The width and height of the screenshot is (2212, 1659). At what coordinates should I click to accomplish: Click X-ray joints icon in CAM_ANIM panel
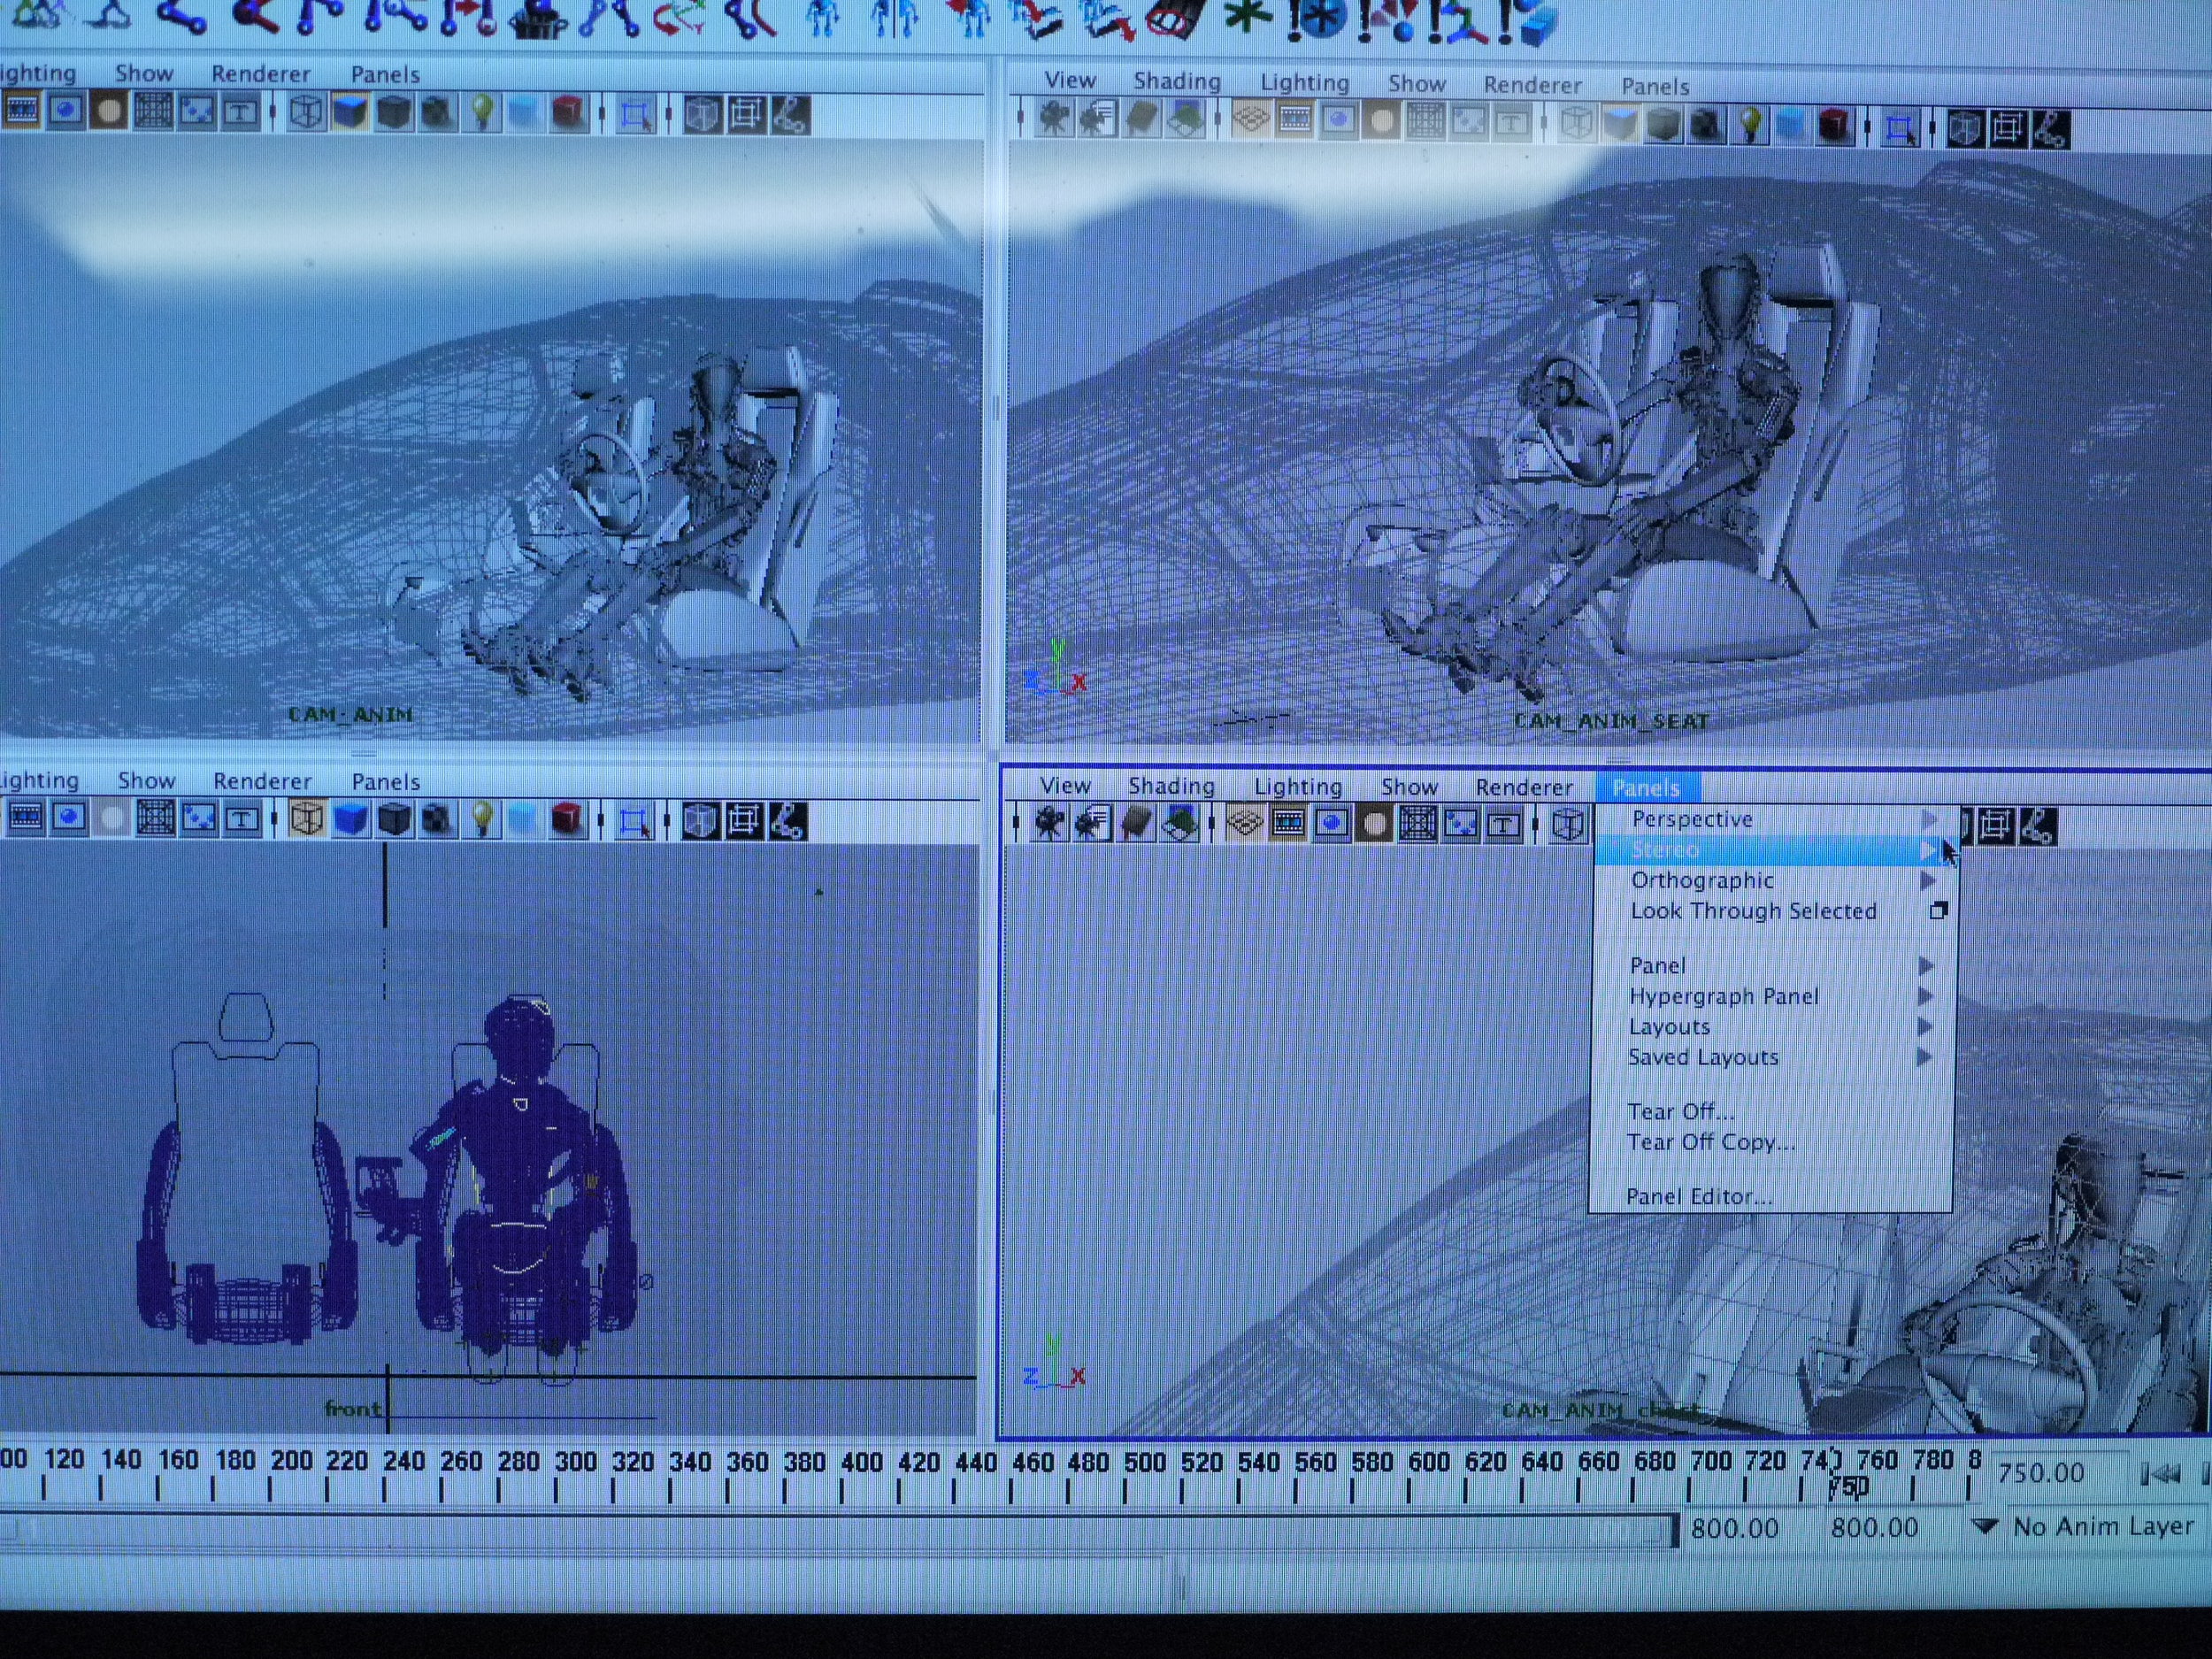point(789,116)
